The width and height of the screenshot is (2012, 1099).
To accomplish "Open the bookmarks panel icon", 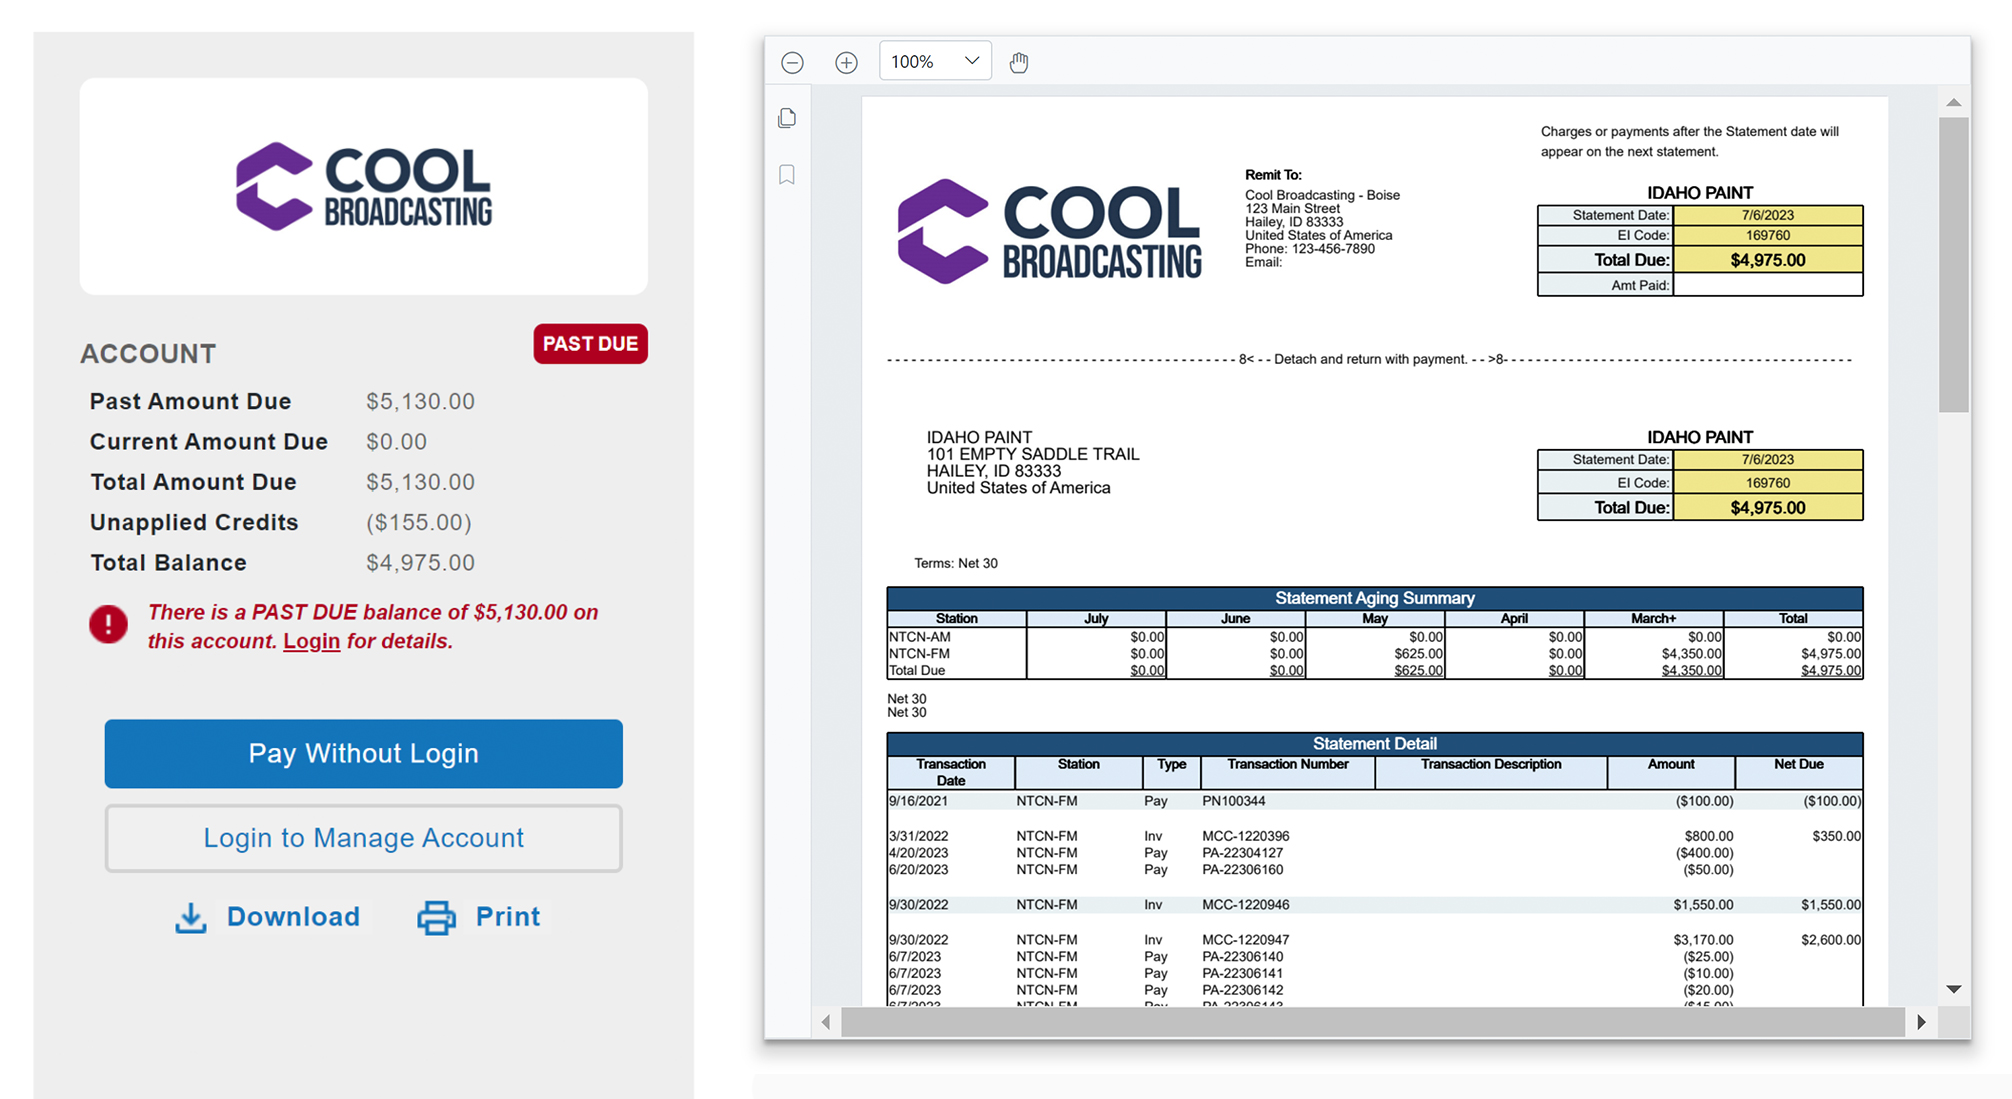I will click(787, 174).
